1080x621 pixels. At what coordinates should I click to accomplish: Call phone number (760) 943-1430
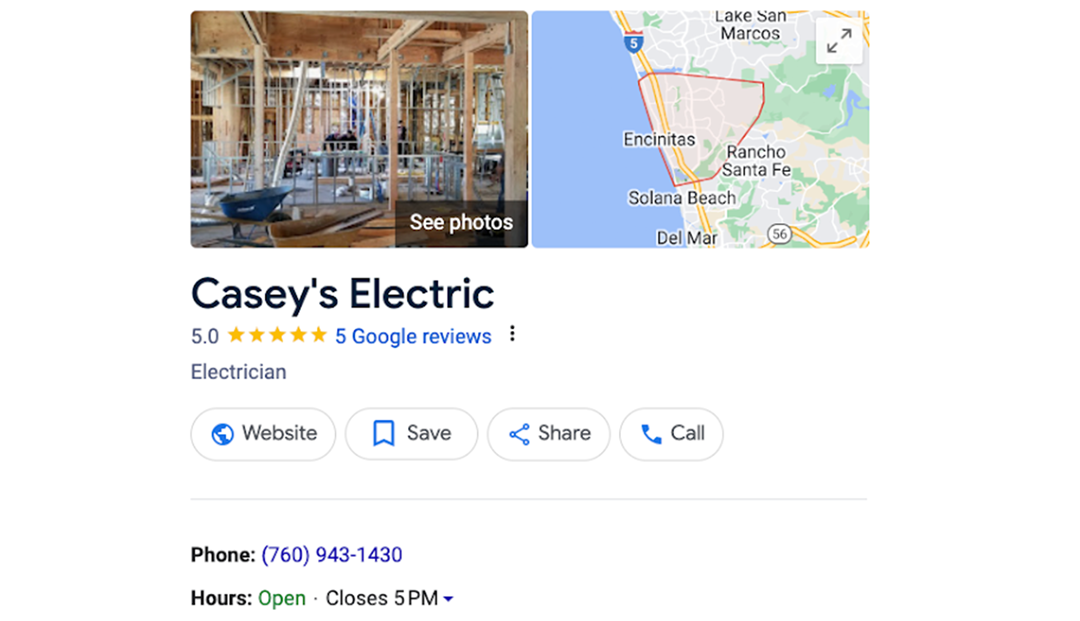[332, 555]
